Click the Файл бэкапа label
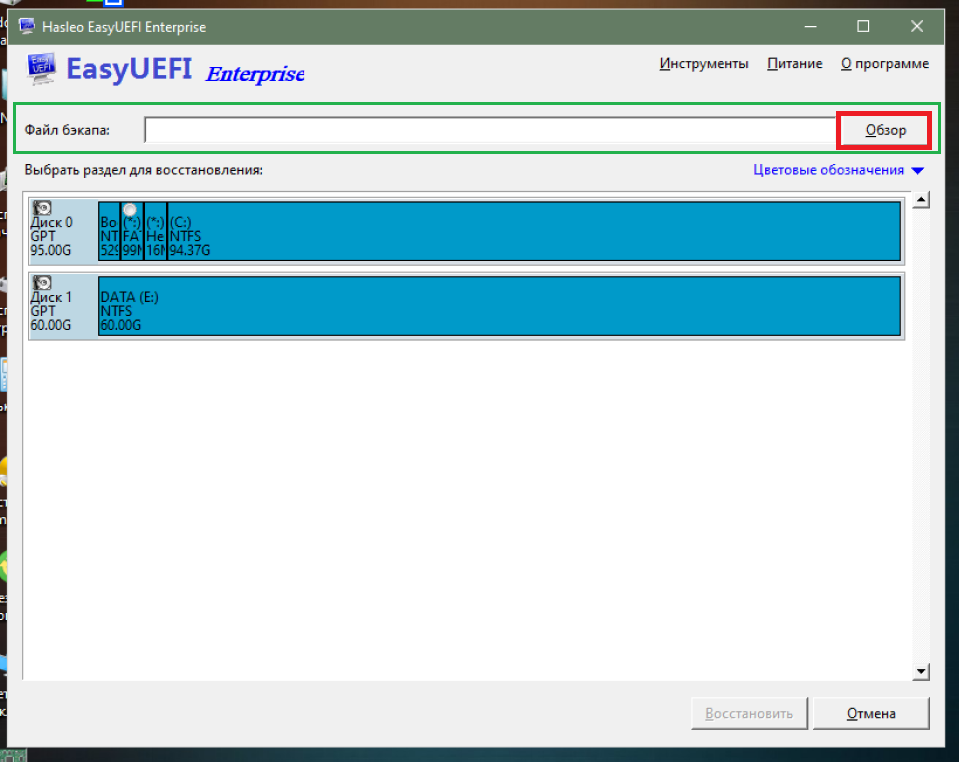The height and width of the screenshot is (762, 959). (67, 130)
